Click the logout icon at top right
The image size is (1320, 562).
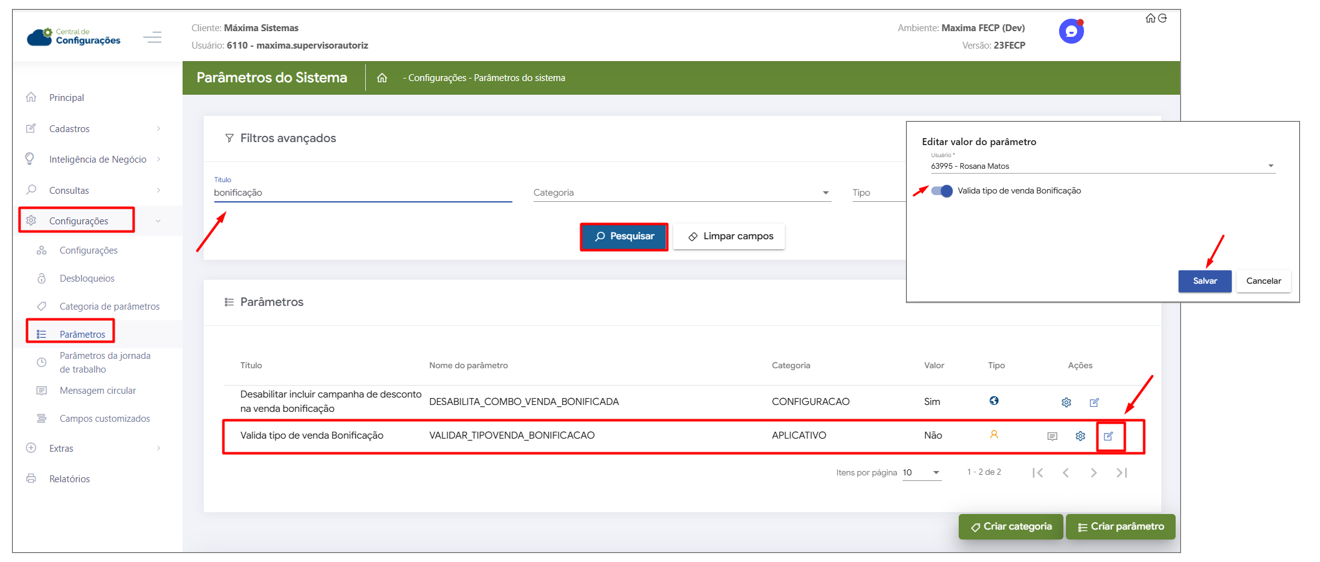1163,18
